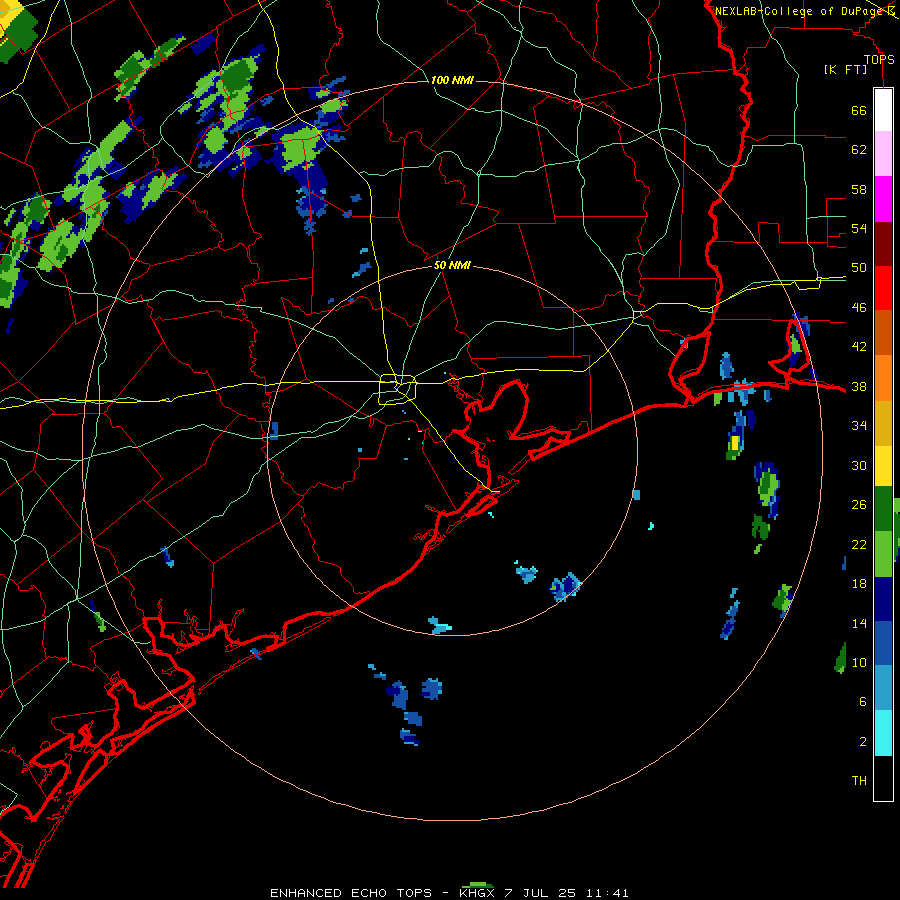Pick the cyan legend swatch near 2
Screen dimensions: 900x900
[883, 733]
